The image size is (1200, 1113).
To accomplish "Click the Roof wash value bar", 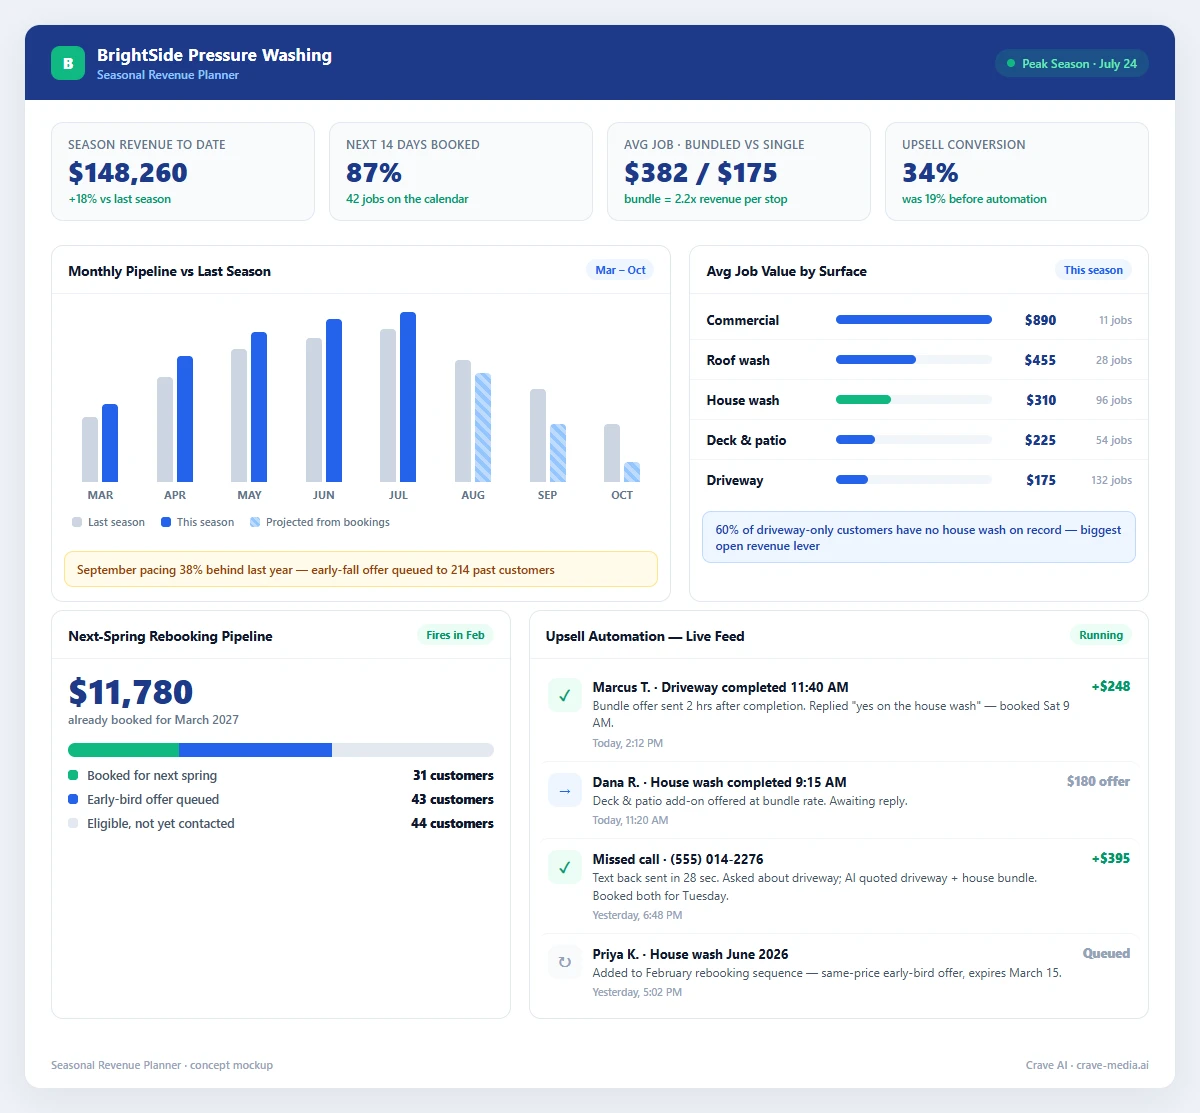I will [x=876, y=360].
